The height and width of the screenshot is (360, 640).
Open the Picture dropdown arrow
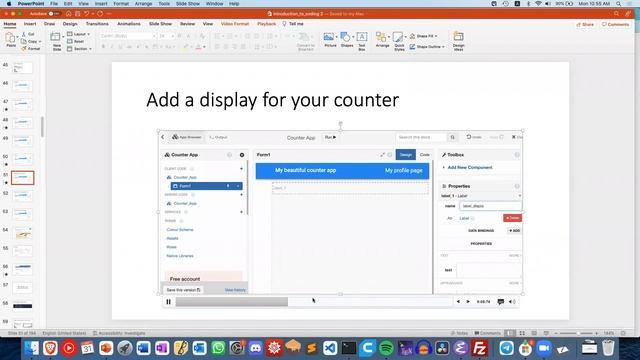[x=336, y=37]
